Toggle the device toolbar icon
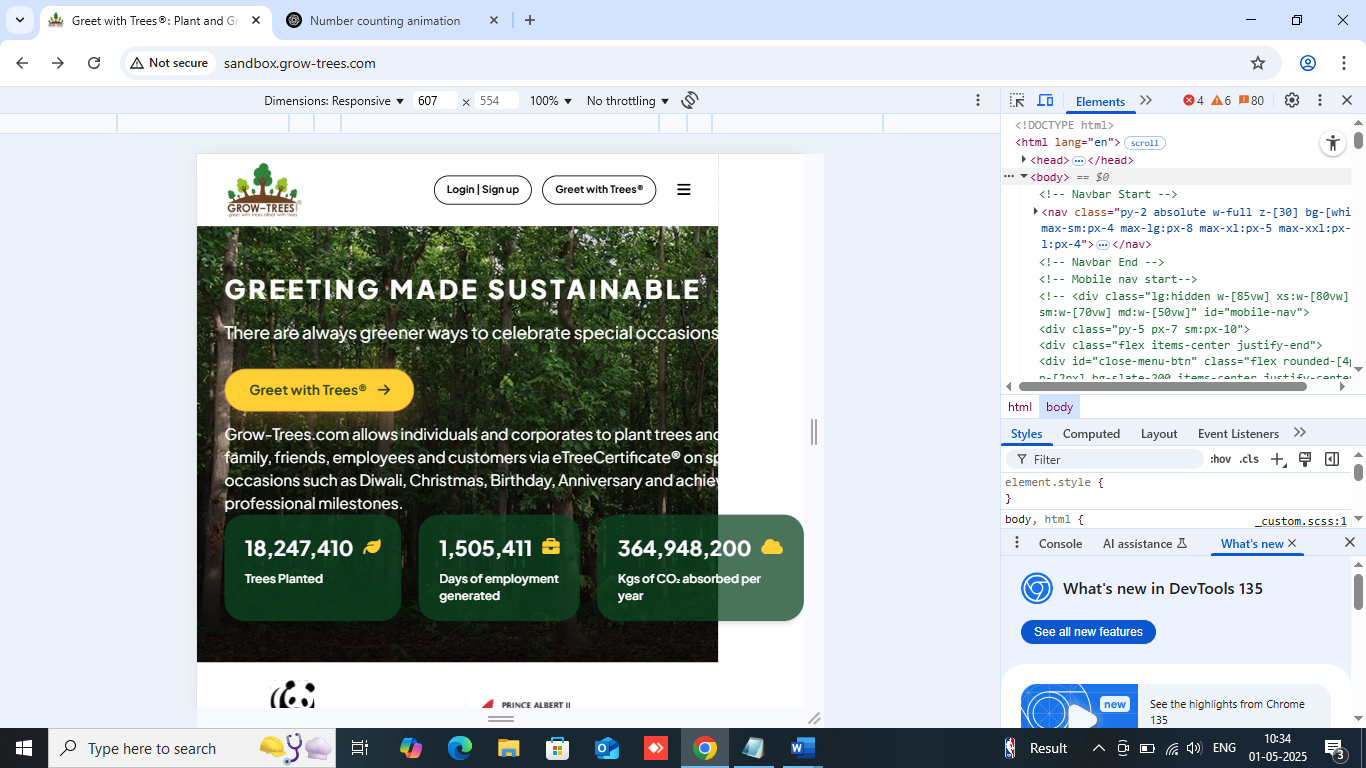 tap(1045, 100)
